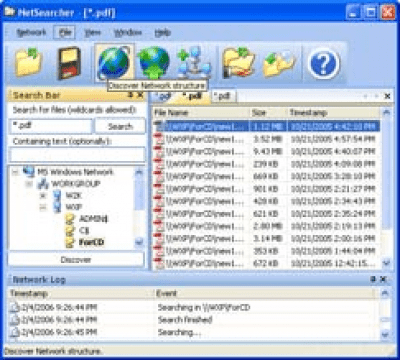Click the stacked folders toolbar icon
This screenshot has height=360, width=400.
coord(239,63)
